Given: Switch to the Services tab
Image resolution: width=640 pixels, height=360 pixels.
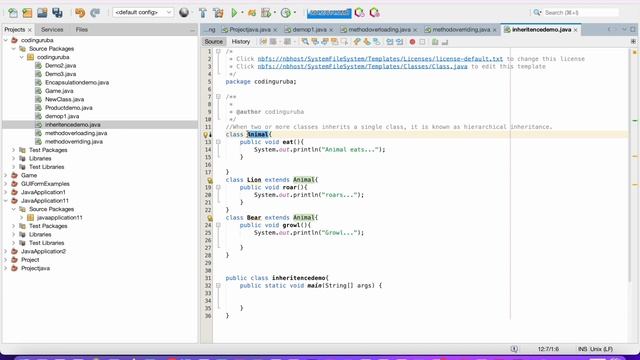Looking at the screenshot, I should (x=52, y=29).
